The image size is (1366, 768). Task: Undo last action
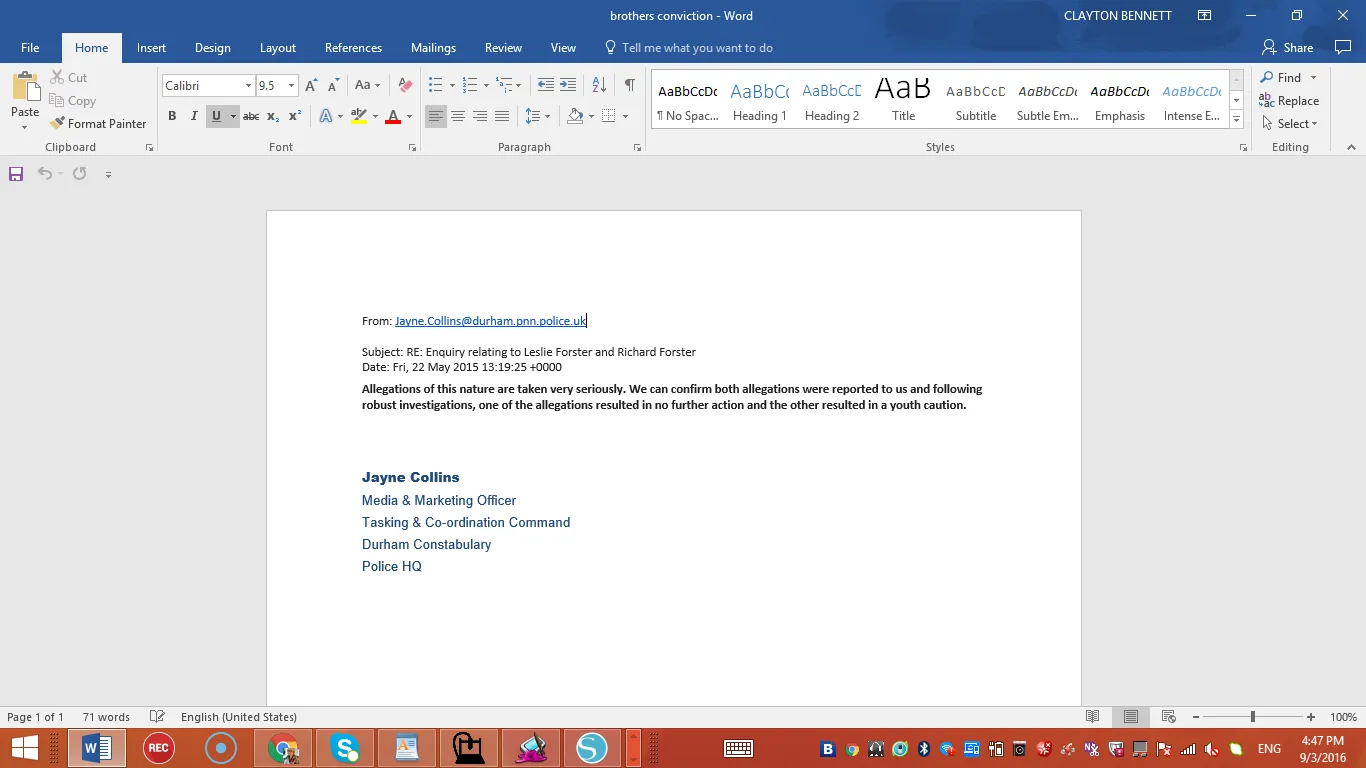(44, 173)
